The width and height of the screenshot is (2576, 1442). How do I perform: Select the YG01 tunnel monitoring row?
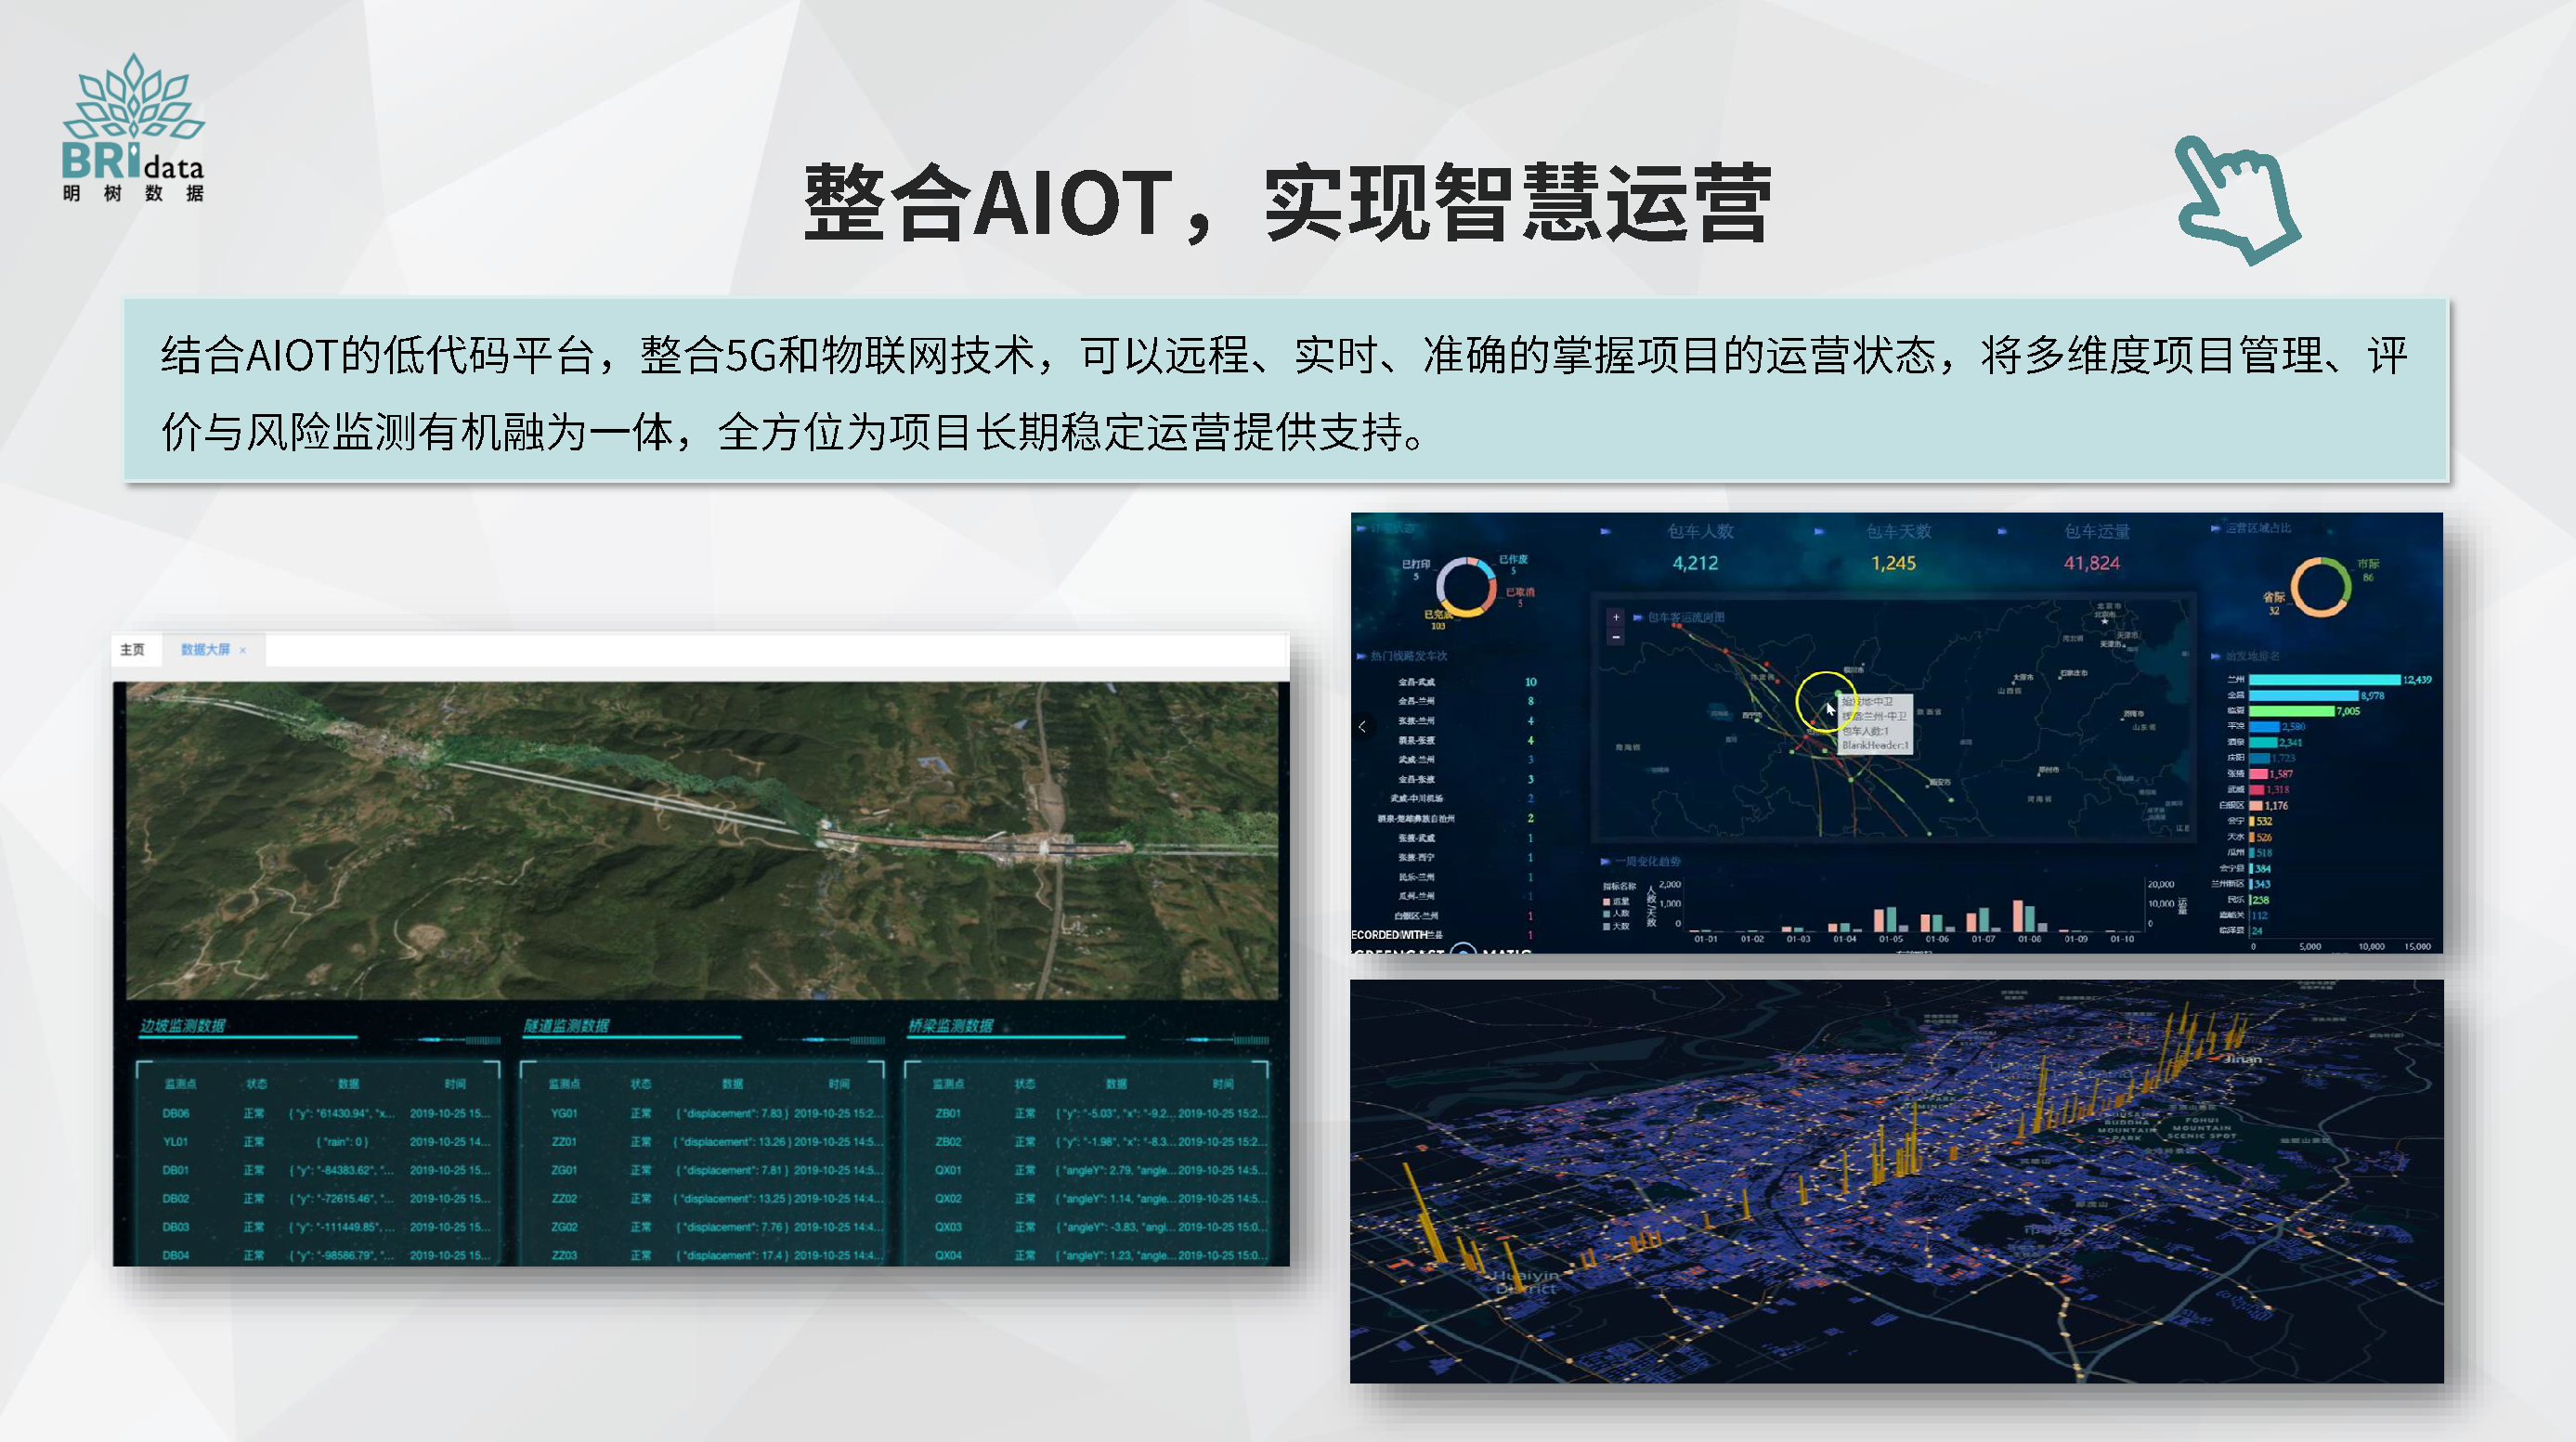(x=702, y=1113)
